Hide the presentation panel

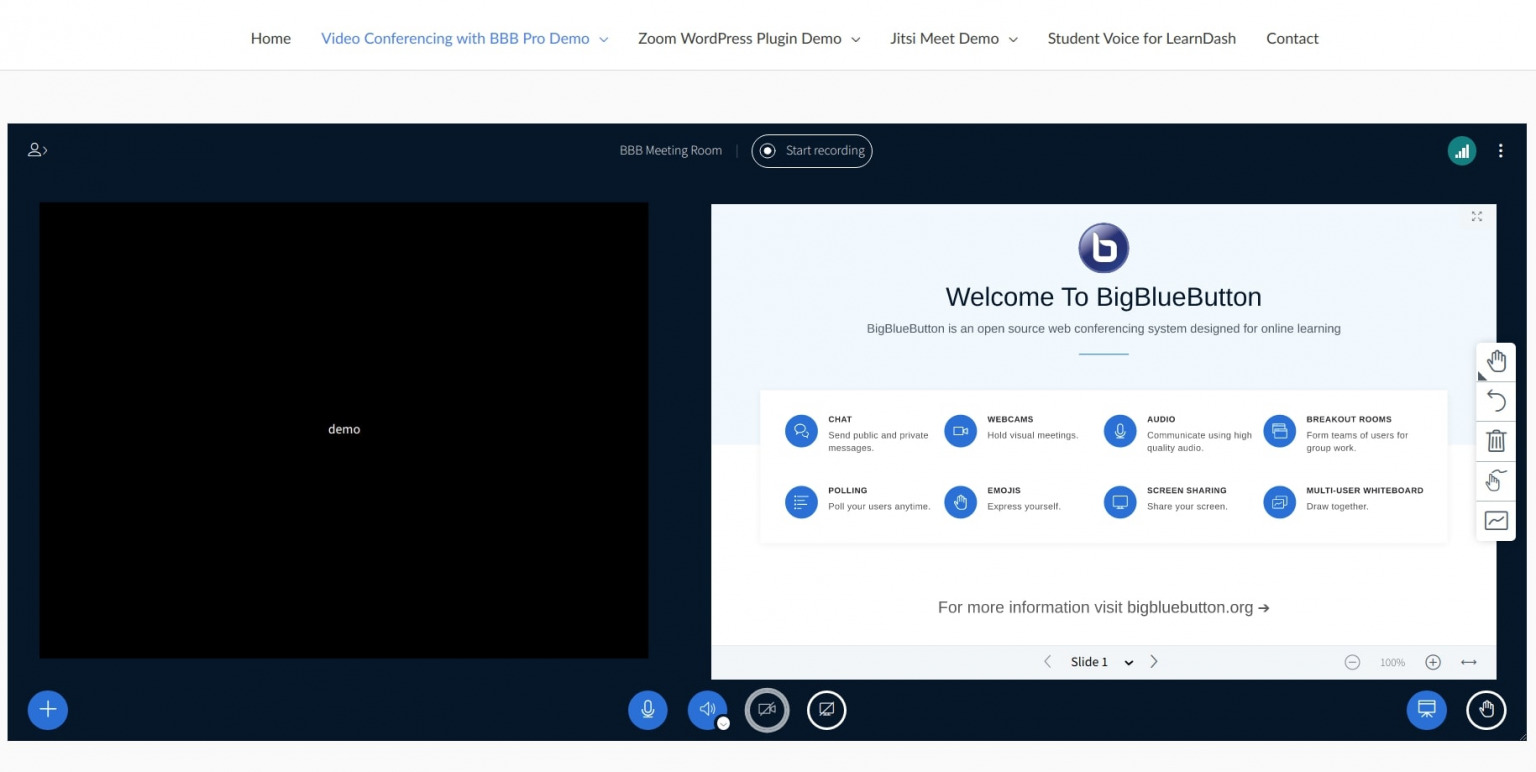1427,710
